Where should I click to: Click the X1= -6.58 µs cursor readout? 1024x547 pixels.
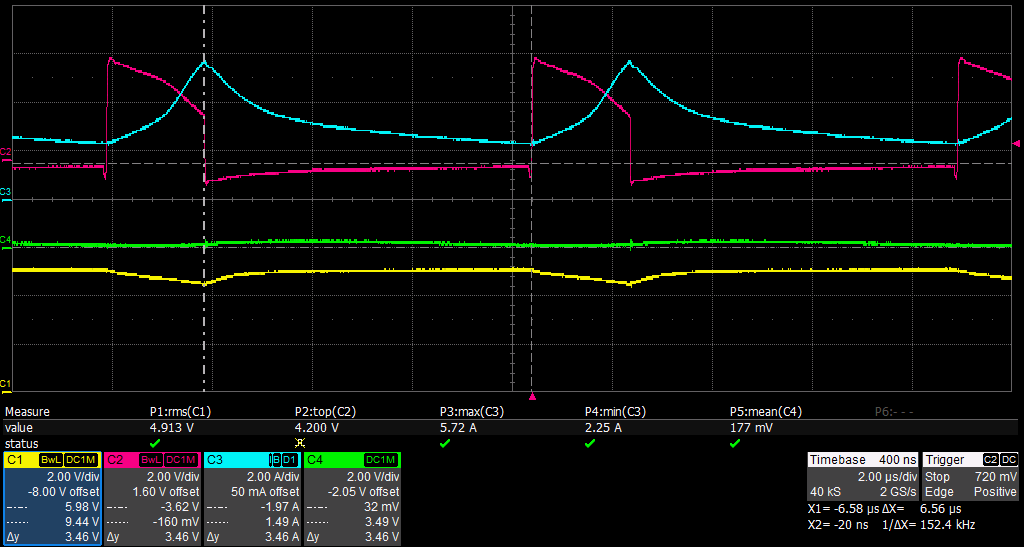coord(841,508)
